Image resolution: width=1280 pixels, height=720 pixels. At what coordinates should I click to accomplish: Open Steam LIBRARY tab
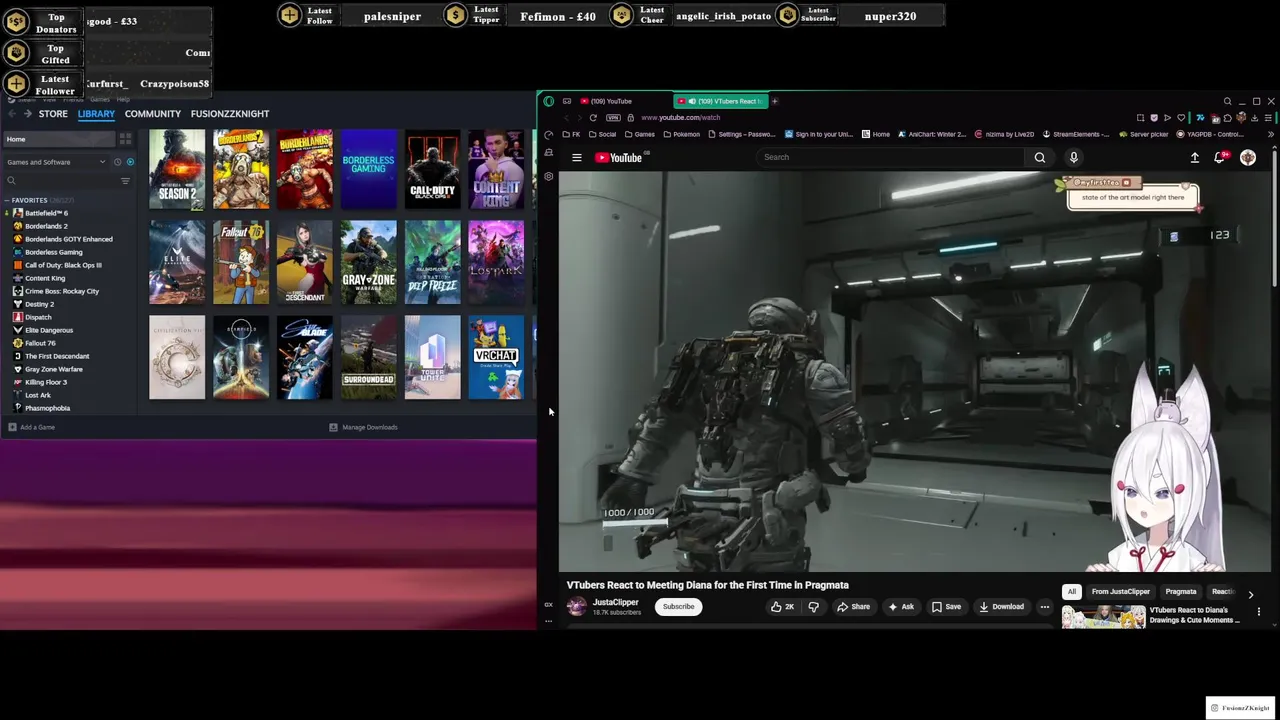pos(97,114)
